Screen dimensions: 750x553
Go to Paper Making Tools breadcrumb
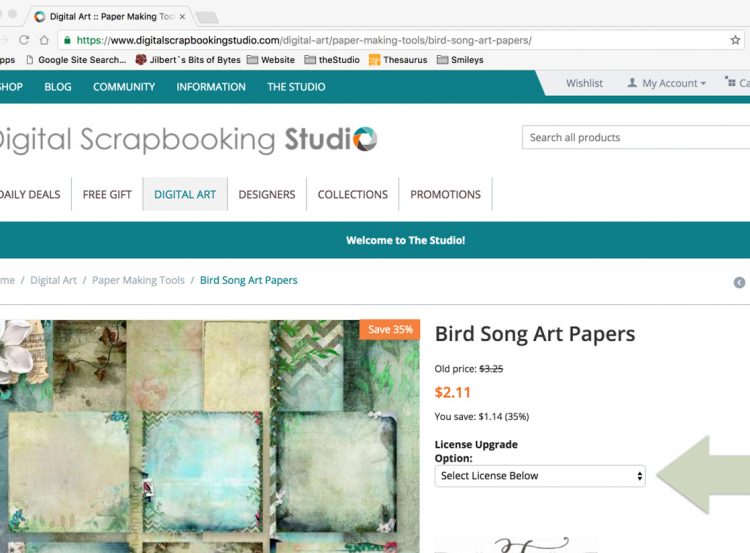tap(138, 280)
